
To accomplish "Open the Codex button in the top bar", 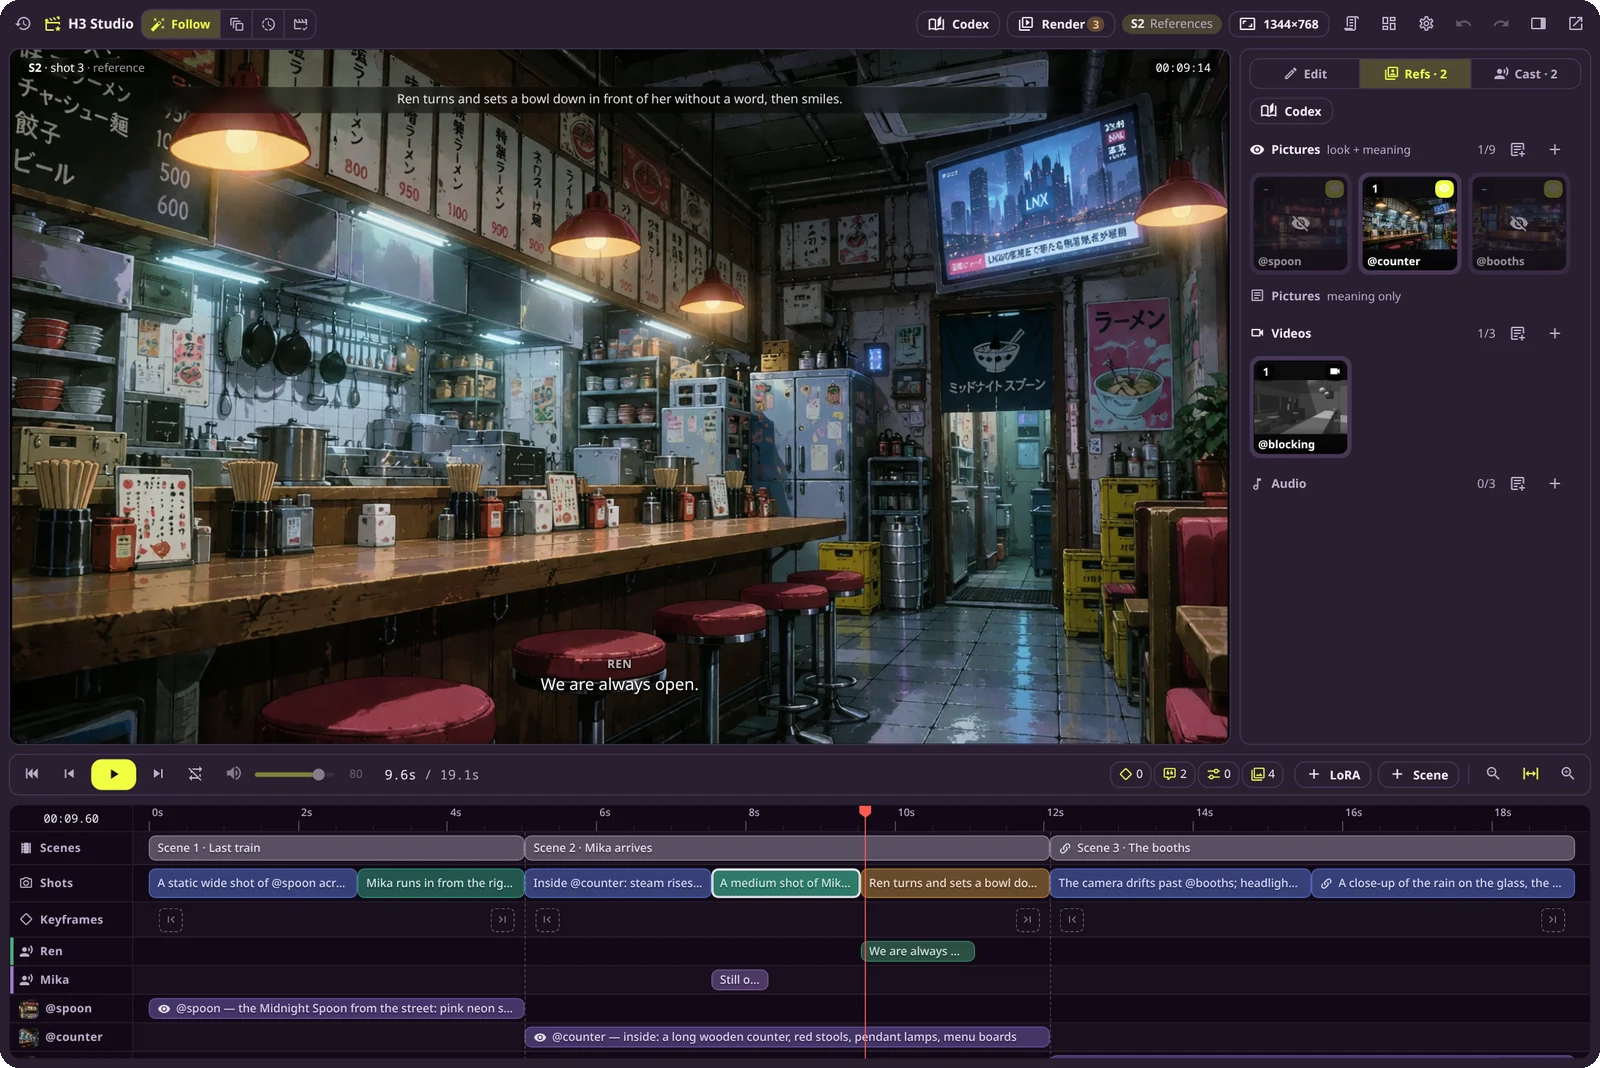I will 958,24.
